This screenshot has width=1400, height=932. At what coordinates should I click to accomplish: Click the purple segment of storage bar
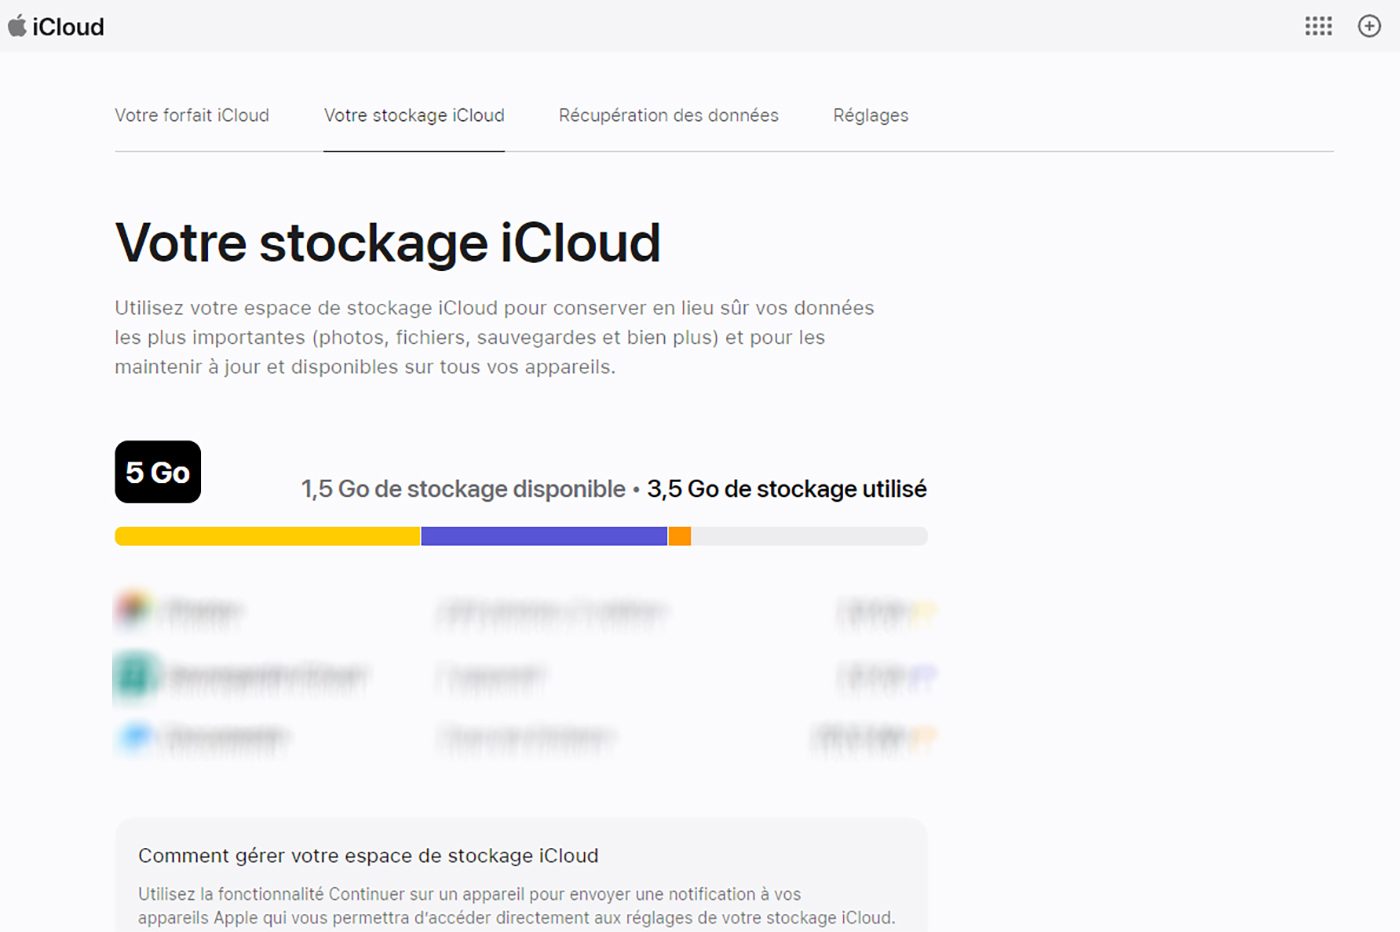[x=544, y=536]
